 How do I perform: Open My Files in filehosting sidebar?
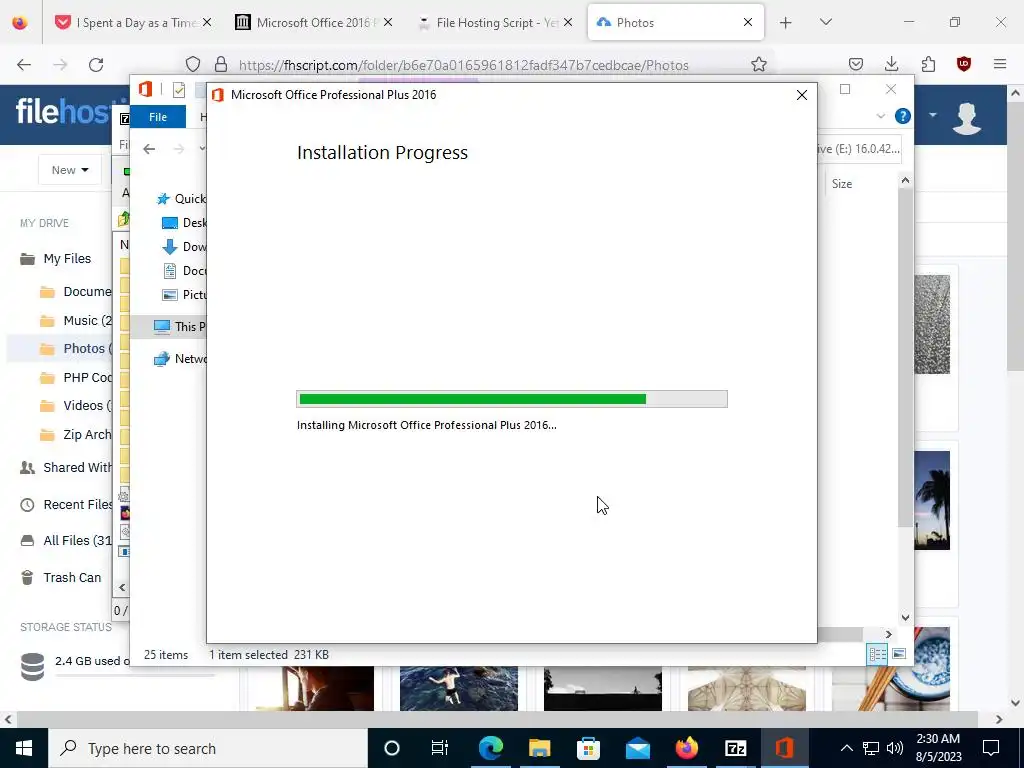(56, 259)
